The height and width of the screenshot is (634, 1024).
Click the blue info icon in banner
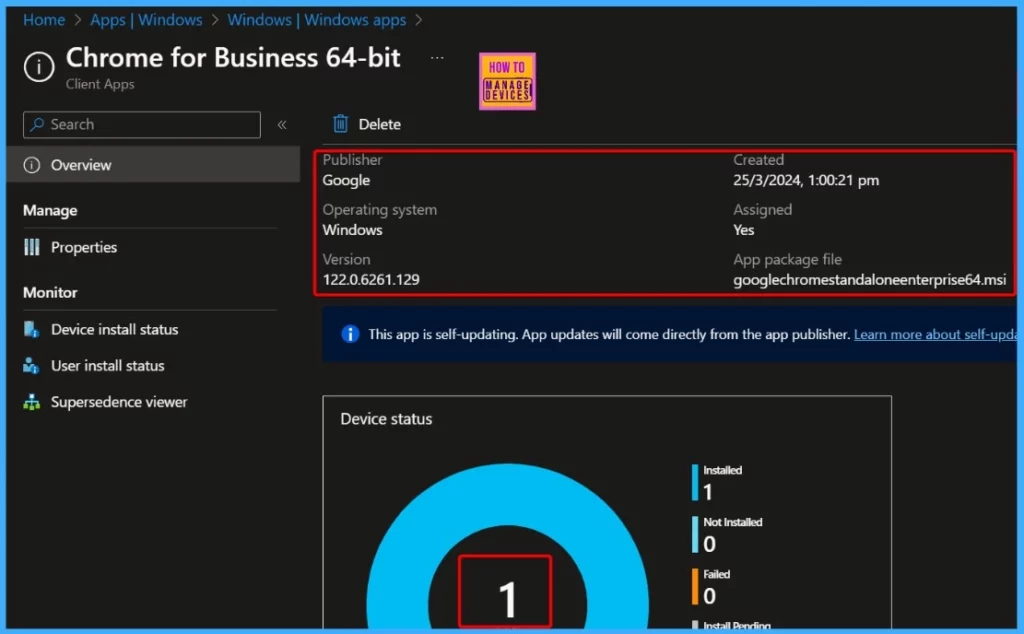tap(350, 334)
